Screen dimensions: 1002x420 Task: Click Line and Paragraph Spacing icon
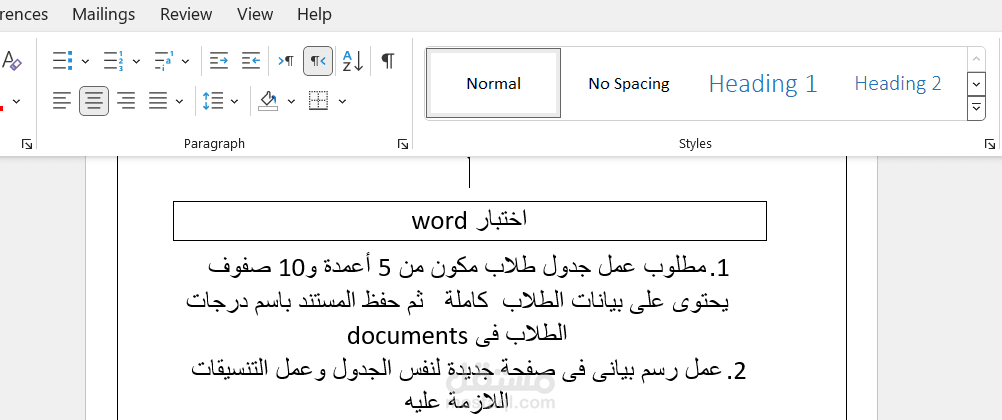pyautogui.click(x=213, y=100)
